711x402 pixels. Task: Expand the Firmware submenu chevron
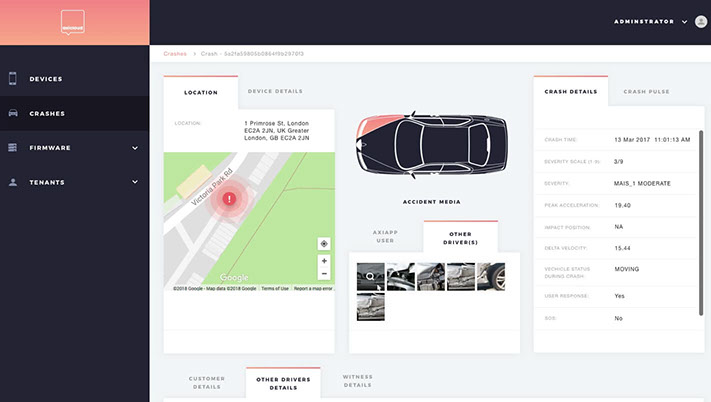pos(135,148)
